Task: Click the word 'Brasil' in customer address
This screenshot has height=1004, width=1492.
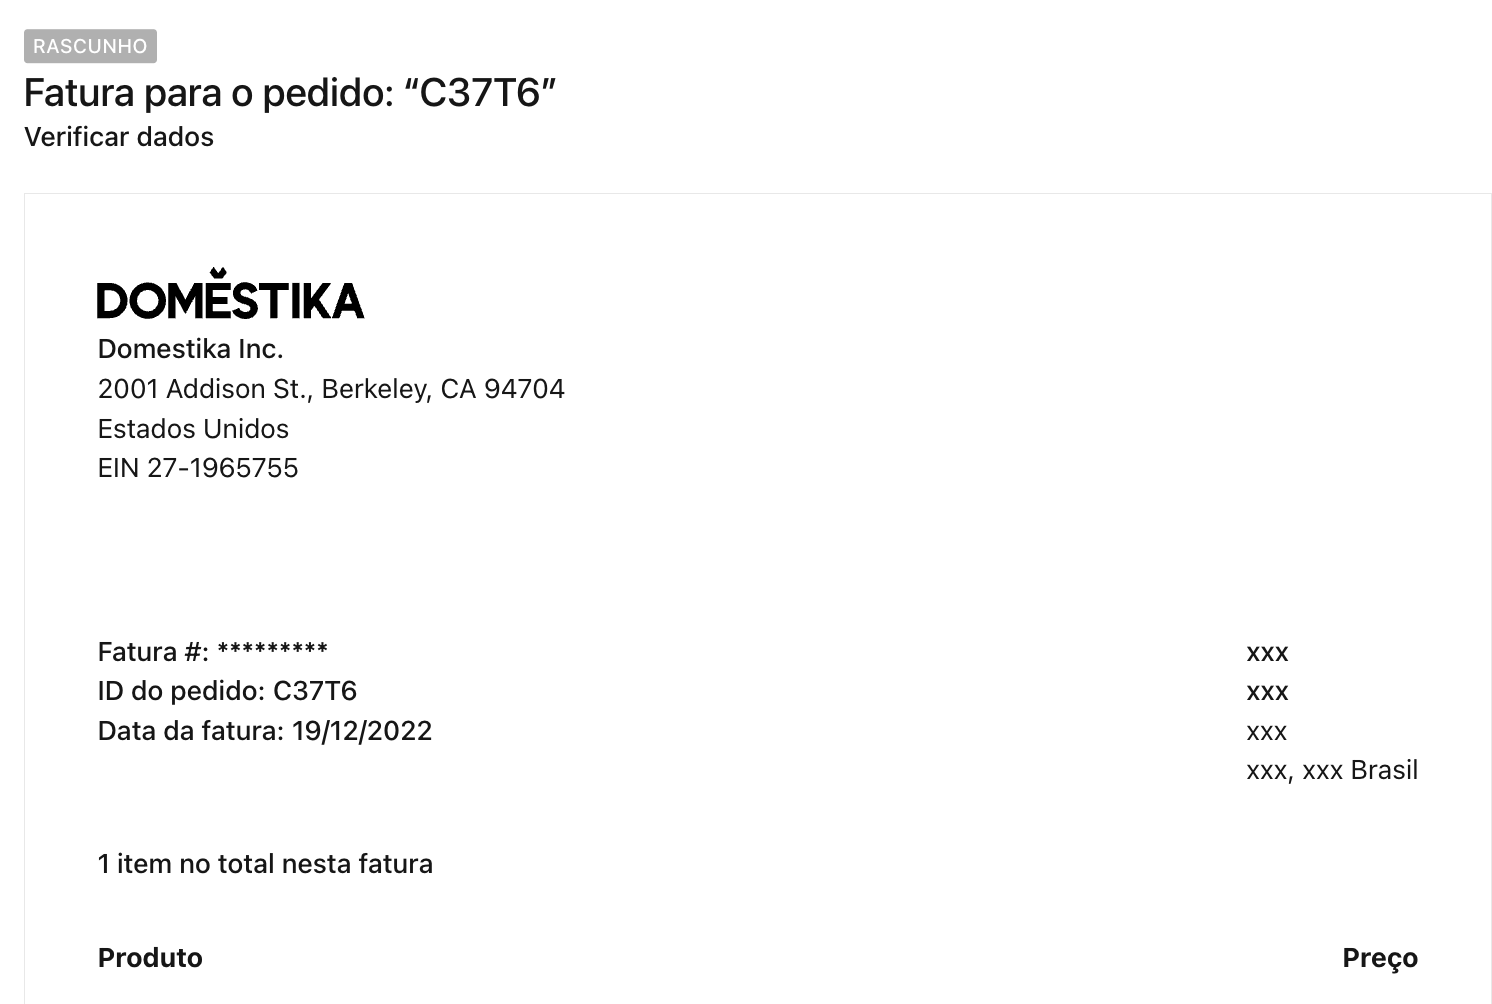Action: click(1384, 771)
